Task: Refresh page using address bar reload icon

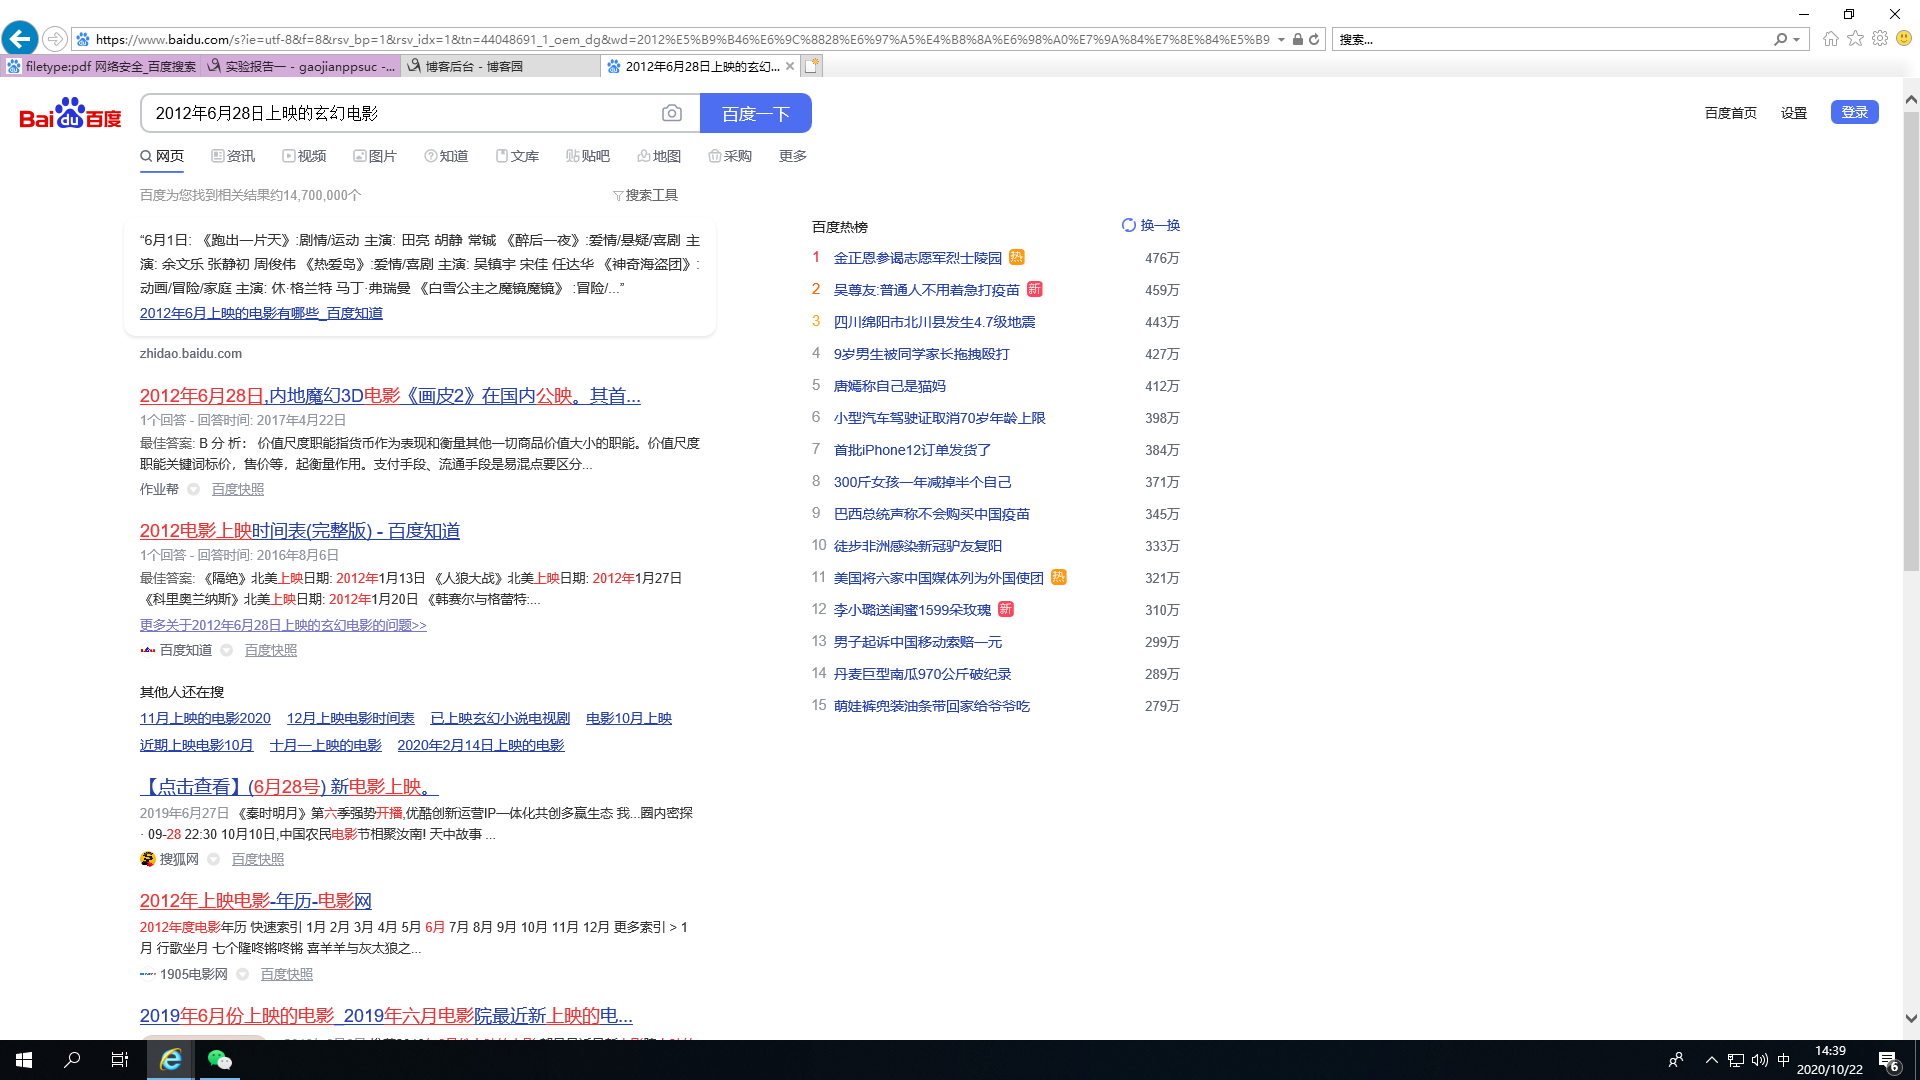Action: (x=1314, y=39)
